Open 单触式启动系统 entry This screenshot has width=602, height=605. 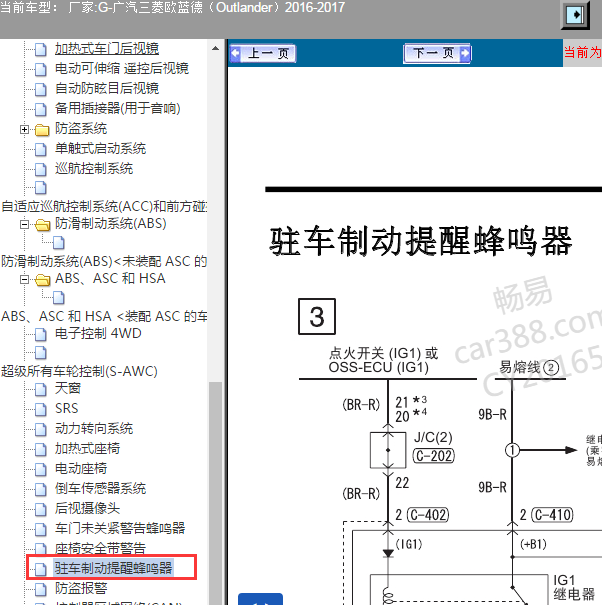pyautogui.click(x=100, y=149)
